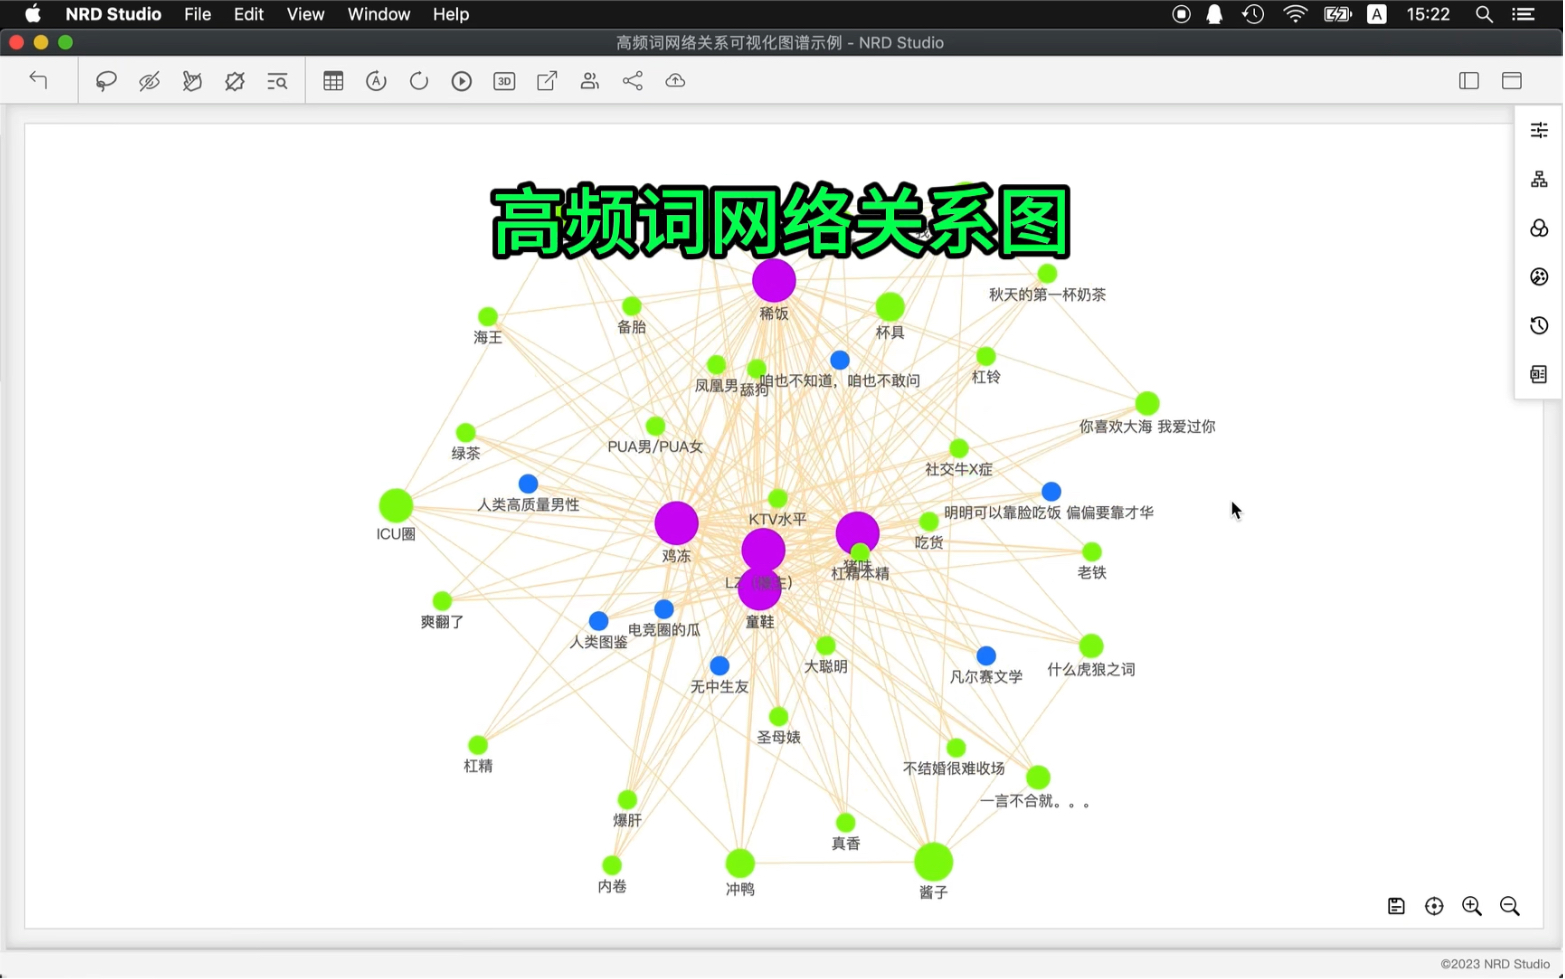Image resolution: width=1565 pixels, height=979 pixels.
Task: Select the green ICU圈 node
Action: coord(396,506)
